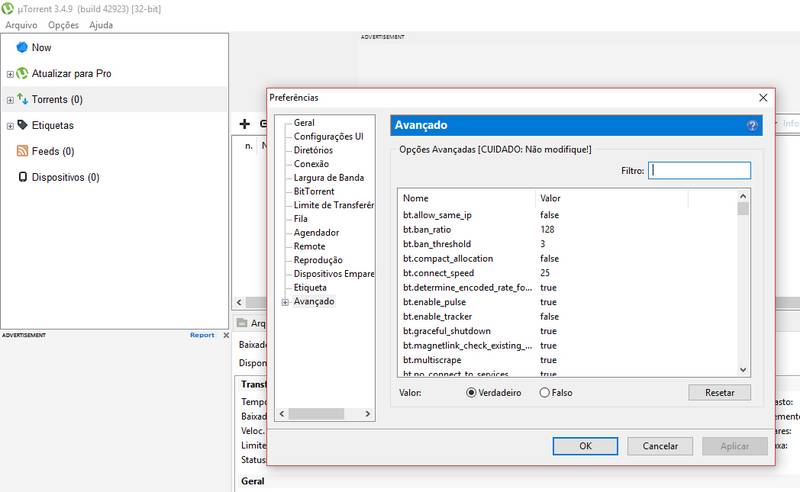Select Reprodução in preferences tree
Image resolution: width=800 pixels, height=492 pixels.
point(318,260)
